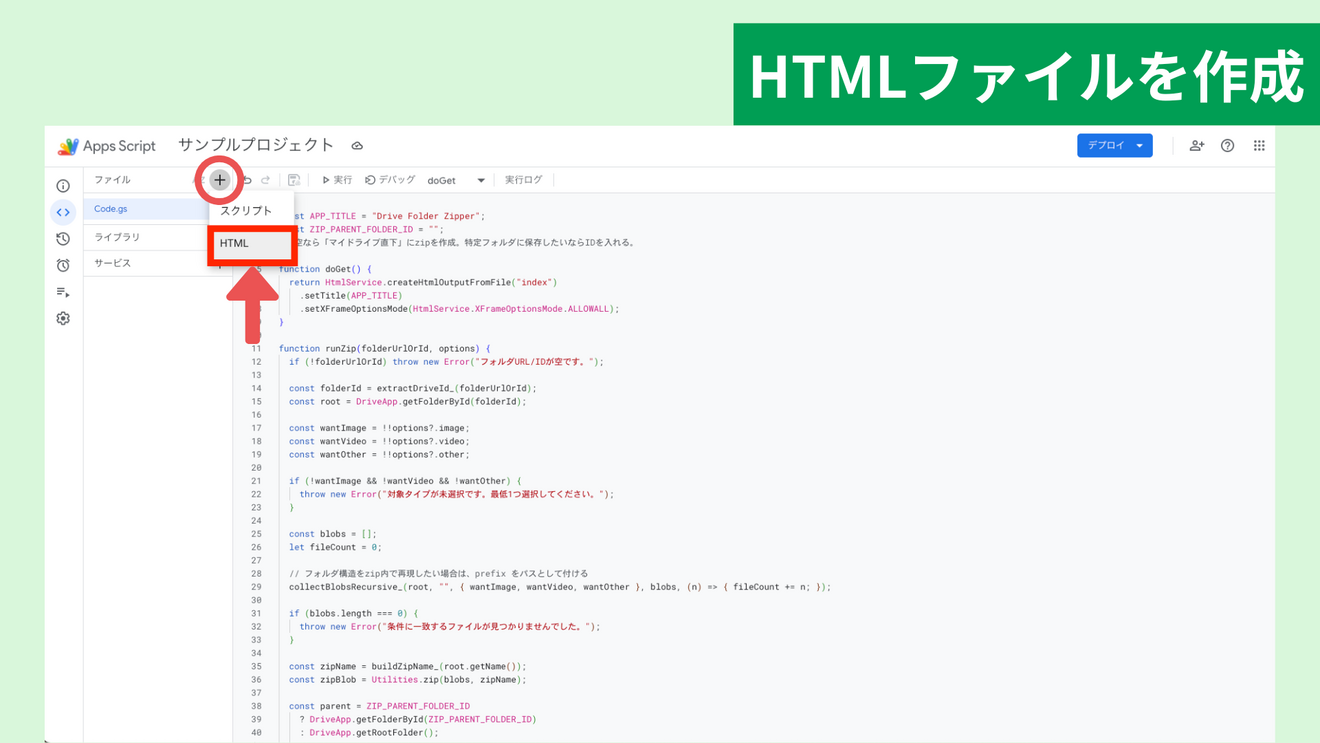
Task: Click the ライブラリ section header
Action: (117, 237)
